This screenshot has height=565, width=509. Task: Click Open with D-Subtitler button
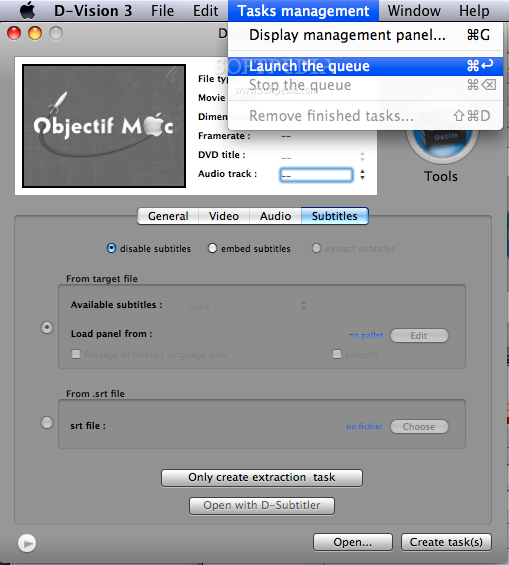tap(262, 506)
